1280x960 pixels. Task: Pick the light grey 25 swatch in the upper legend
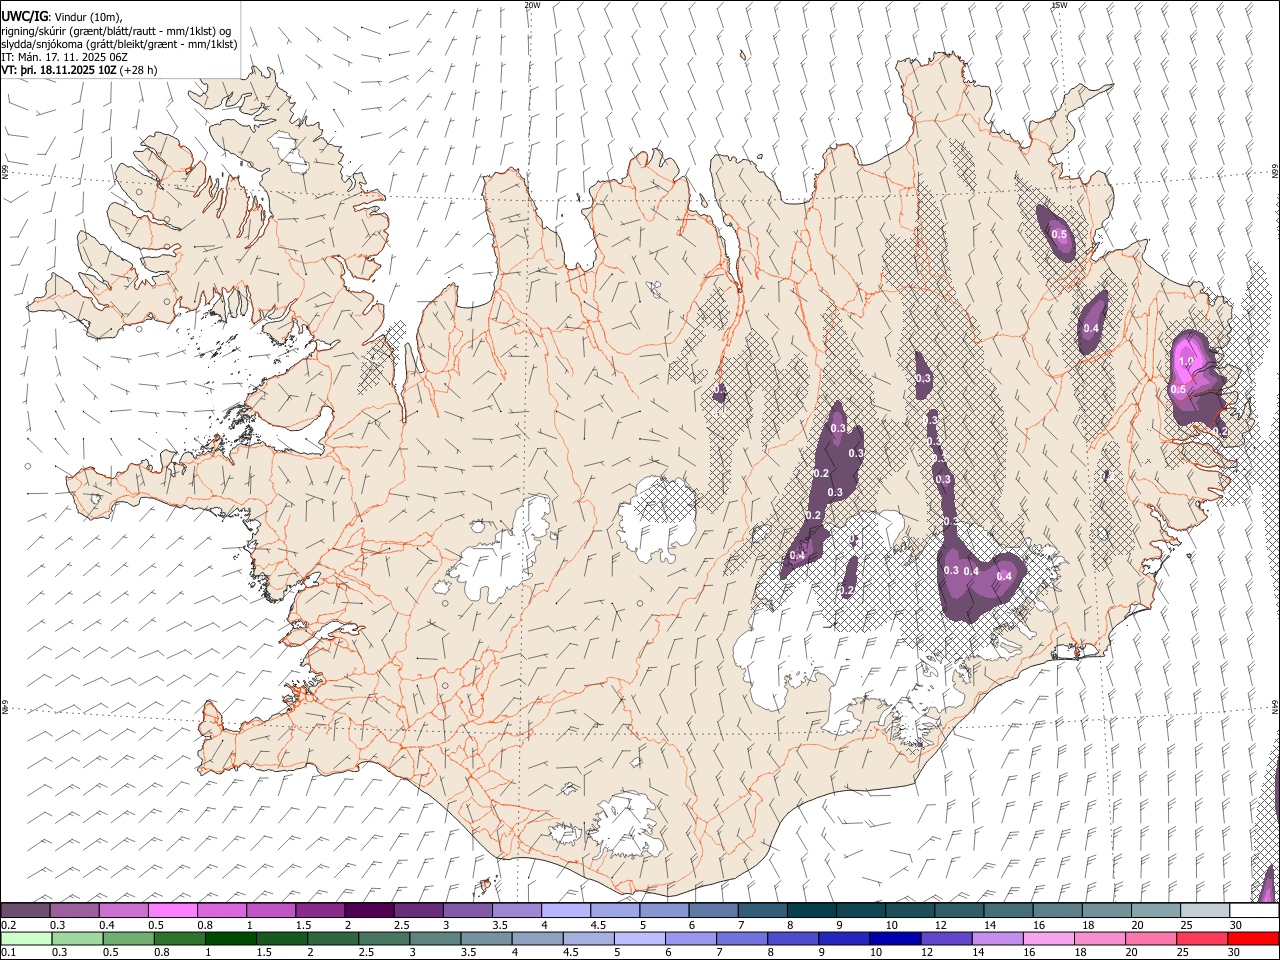1204,910
